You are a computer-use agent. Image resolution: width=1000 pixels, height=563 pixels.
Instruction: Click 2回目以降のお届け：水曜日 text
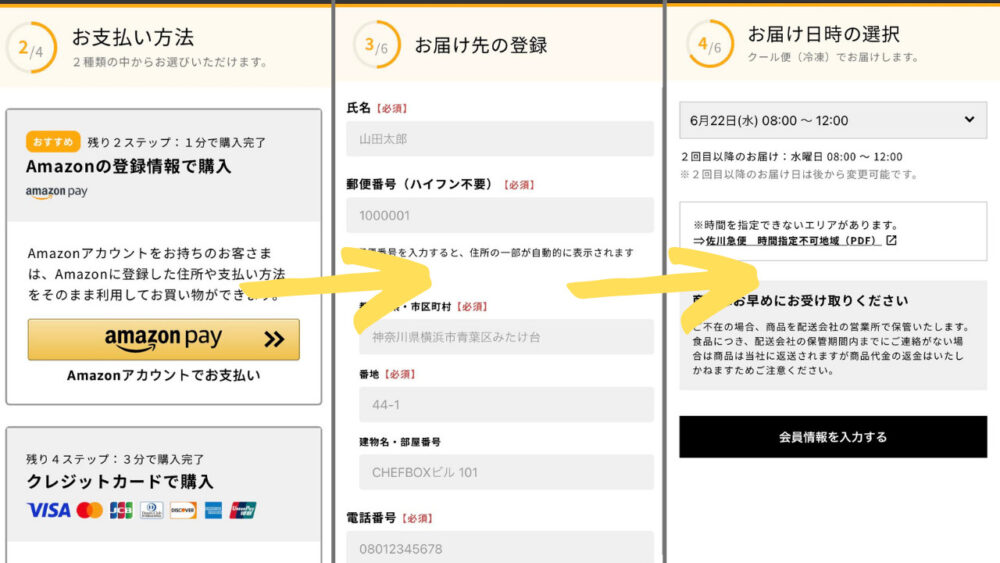pyautogui.click(x=791, y=157)
